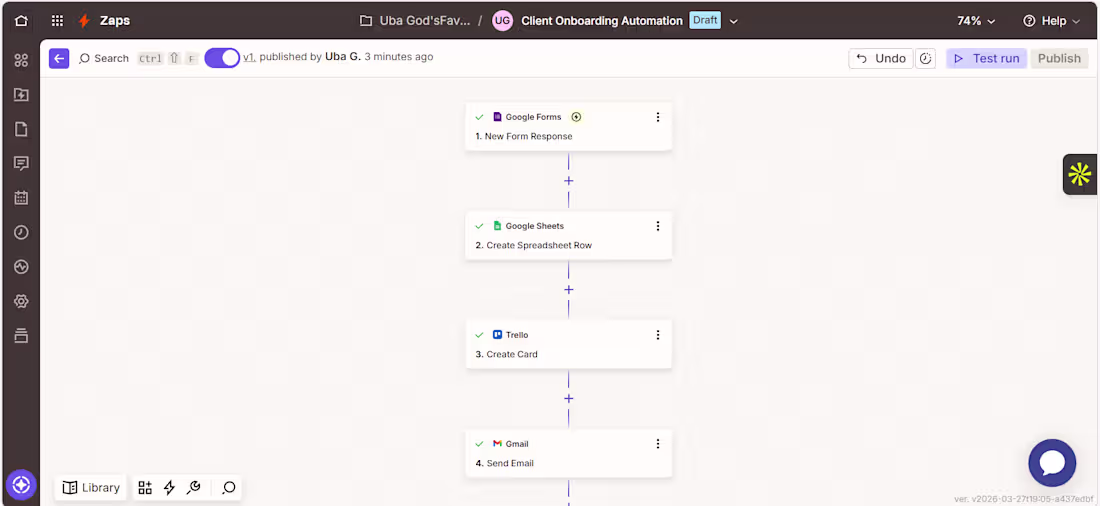Open the yellow asterisk side tab
Viewport: 1100px width, 506px height.
1080,174
